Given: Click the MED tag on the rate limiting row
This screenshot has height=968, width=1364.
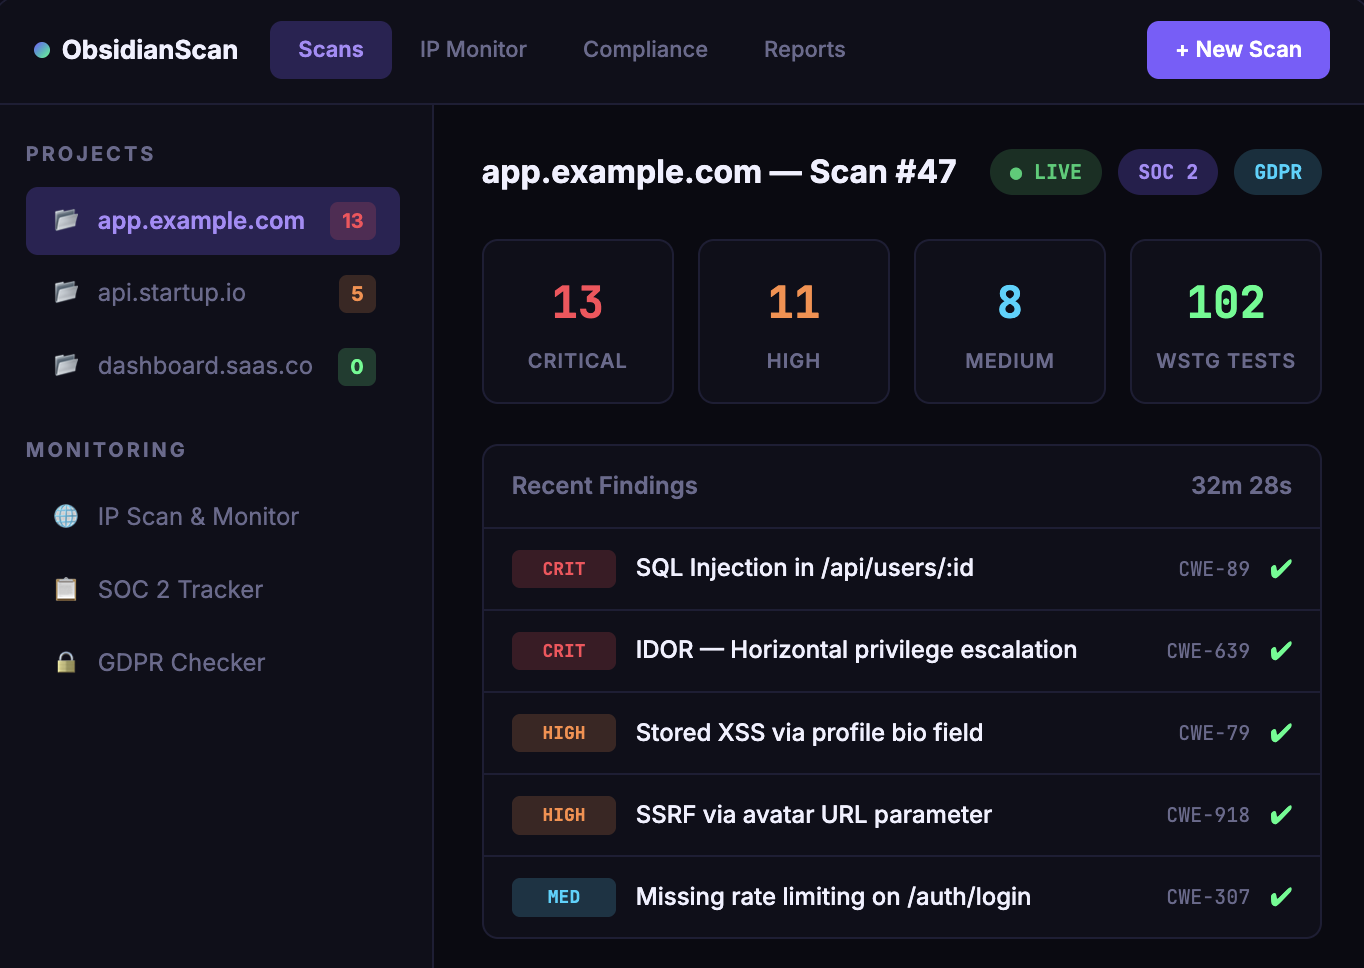Looking at the screenshot, I should pos(564,897).
